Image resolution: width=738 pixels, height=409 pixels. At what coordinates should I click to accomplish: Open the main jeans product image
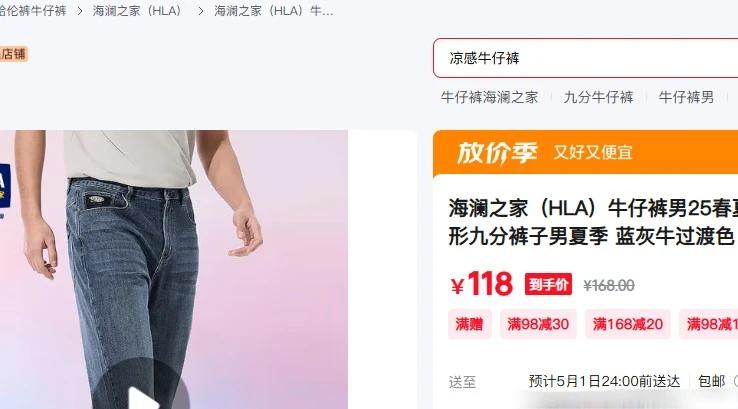[174, 269]
